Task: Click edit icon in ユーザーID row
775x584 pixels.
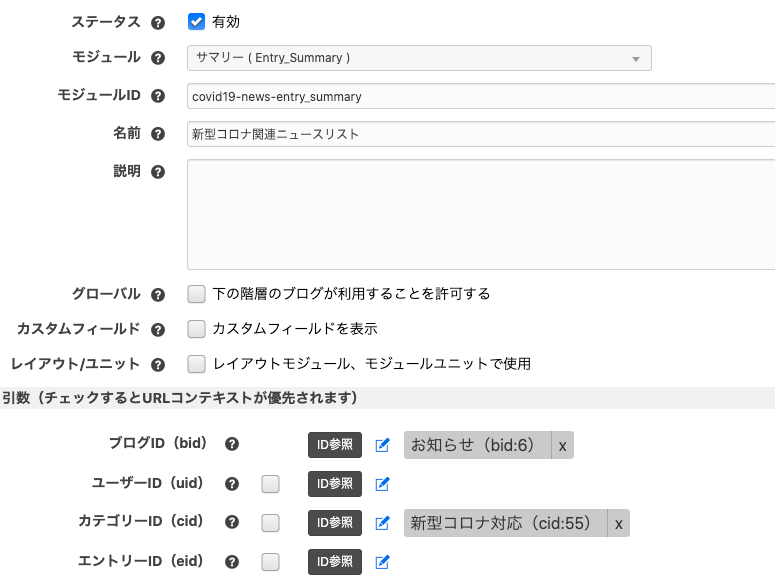Action: pos(381,484)
